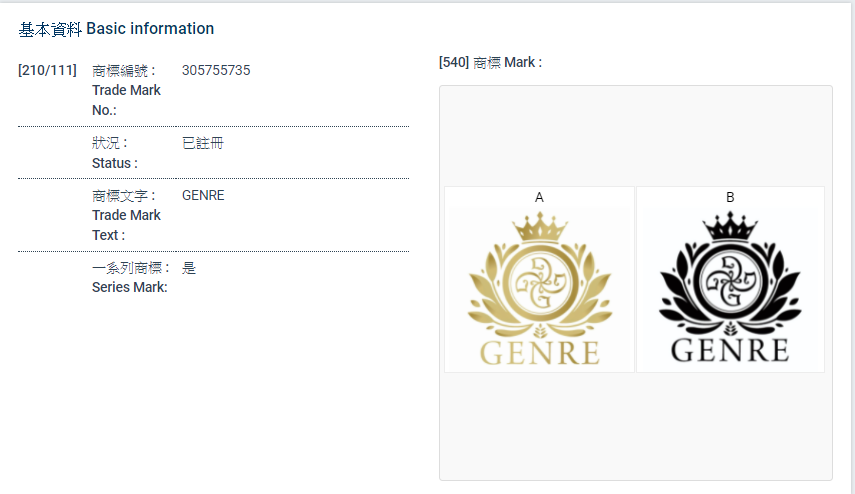Image resolution: width=855 pixels, height=494 pixels.
Task: Click the small black leaf above GENRE
Action: click(x=730, y=328)
